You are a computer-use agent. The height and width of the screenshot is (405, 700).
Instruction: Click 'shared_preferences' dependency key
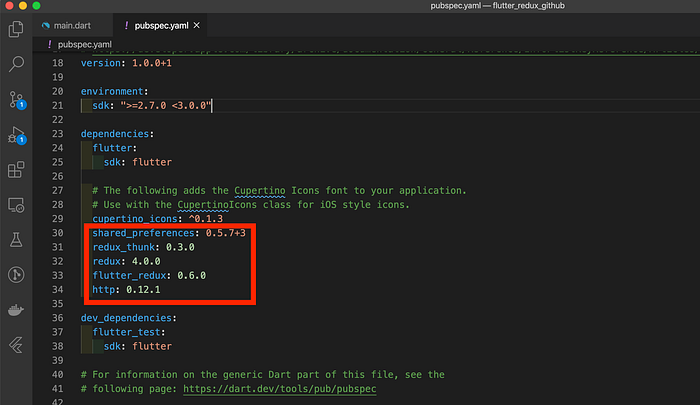tap(143, 233)
